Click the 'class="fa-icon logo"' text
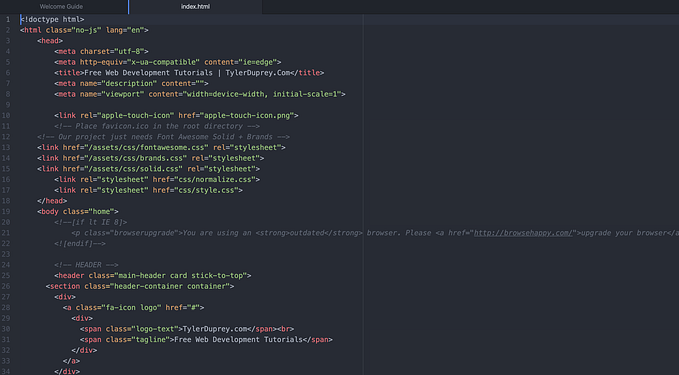 tap(118, 307)
